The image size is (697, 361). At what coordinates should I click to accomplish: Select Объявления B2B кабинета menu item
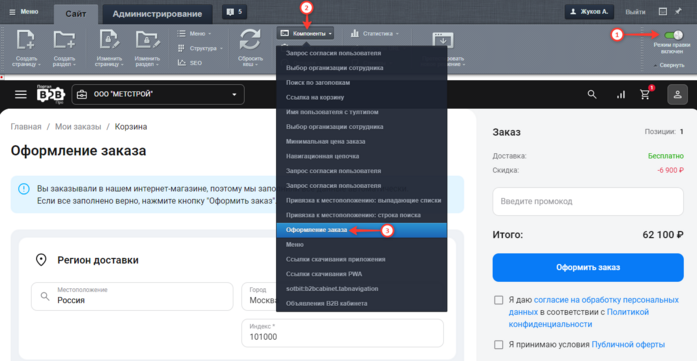(x=361, y=304)
